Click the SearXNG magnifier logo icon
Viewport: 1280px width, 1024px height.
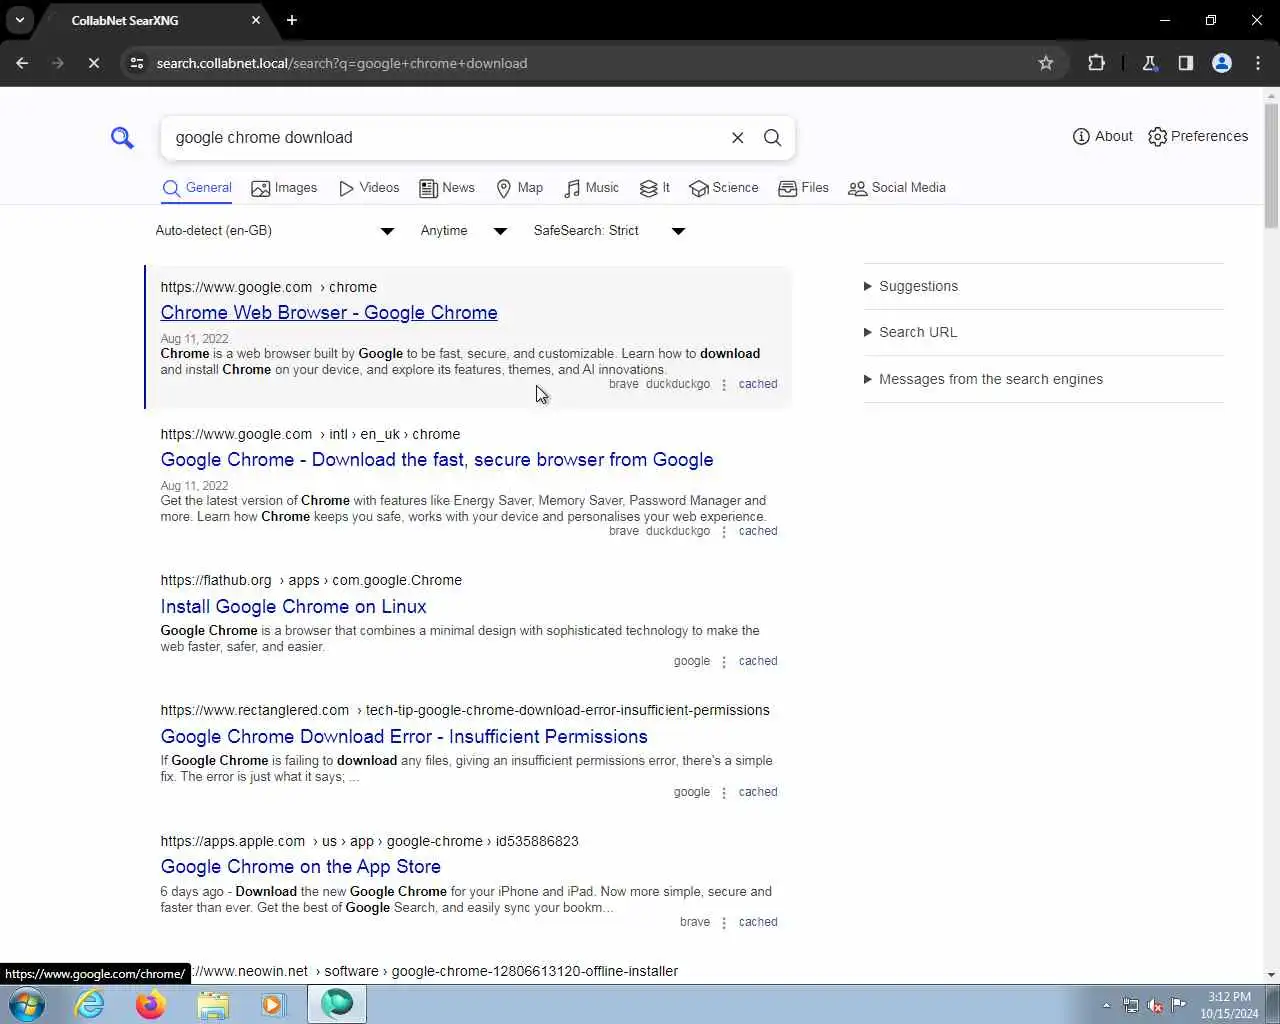(122, 137)
